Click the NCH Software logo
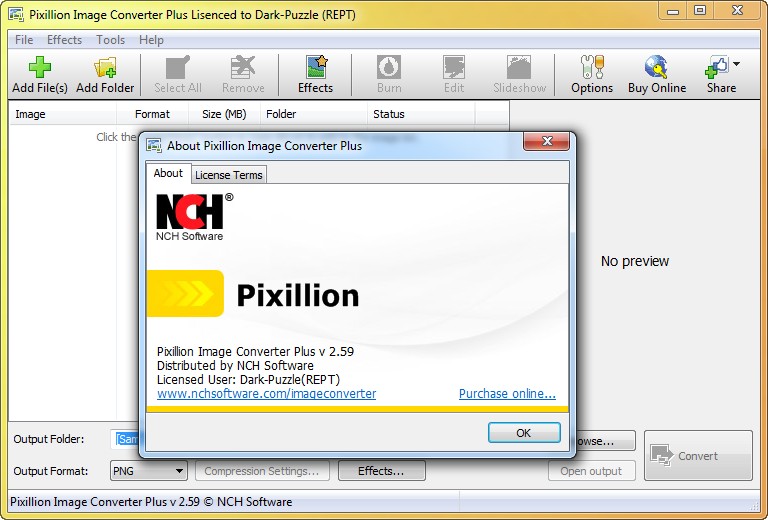The width and height of the screenshot is (768, 520). click(x=194, y=216)
